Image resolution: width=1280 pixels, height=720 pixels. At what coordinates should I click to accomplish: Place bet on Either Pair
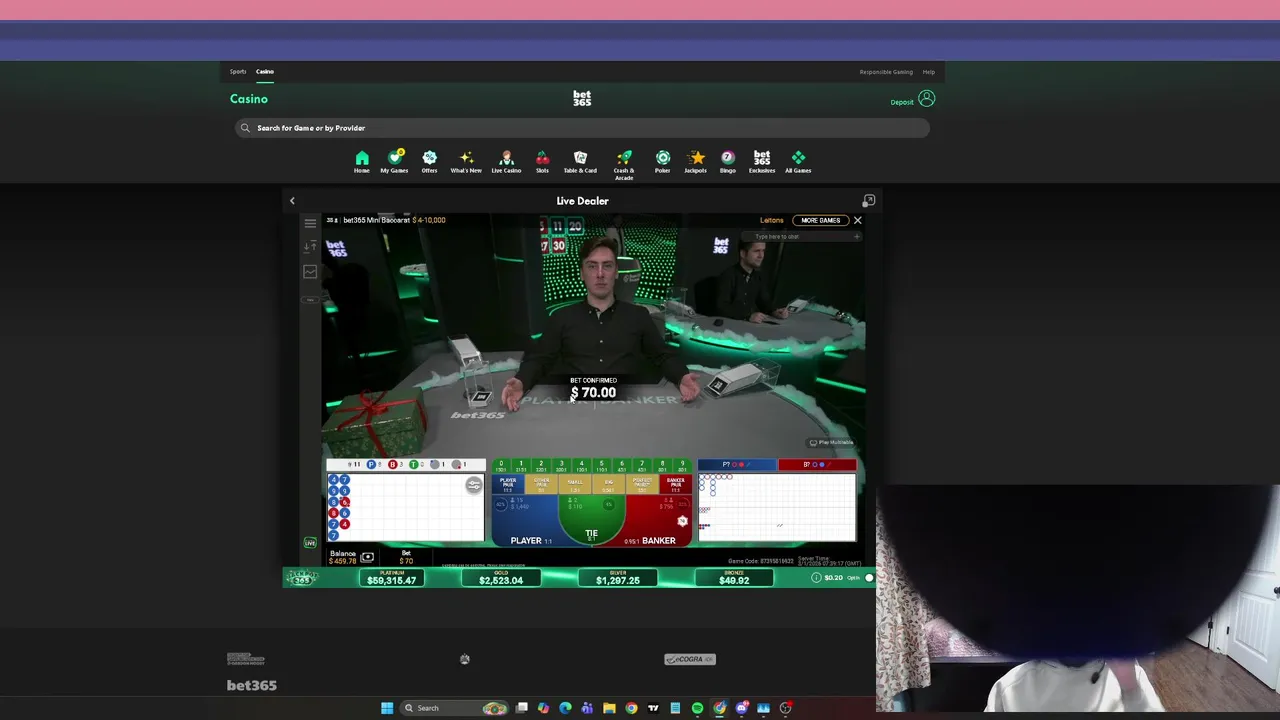coord(541,485)
